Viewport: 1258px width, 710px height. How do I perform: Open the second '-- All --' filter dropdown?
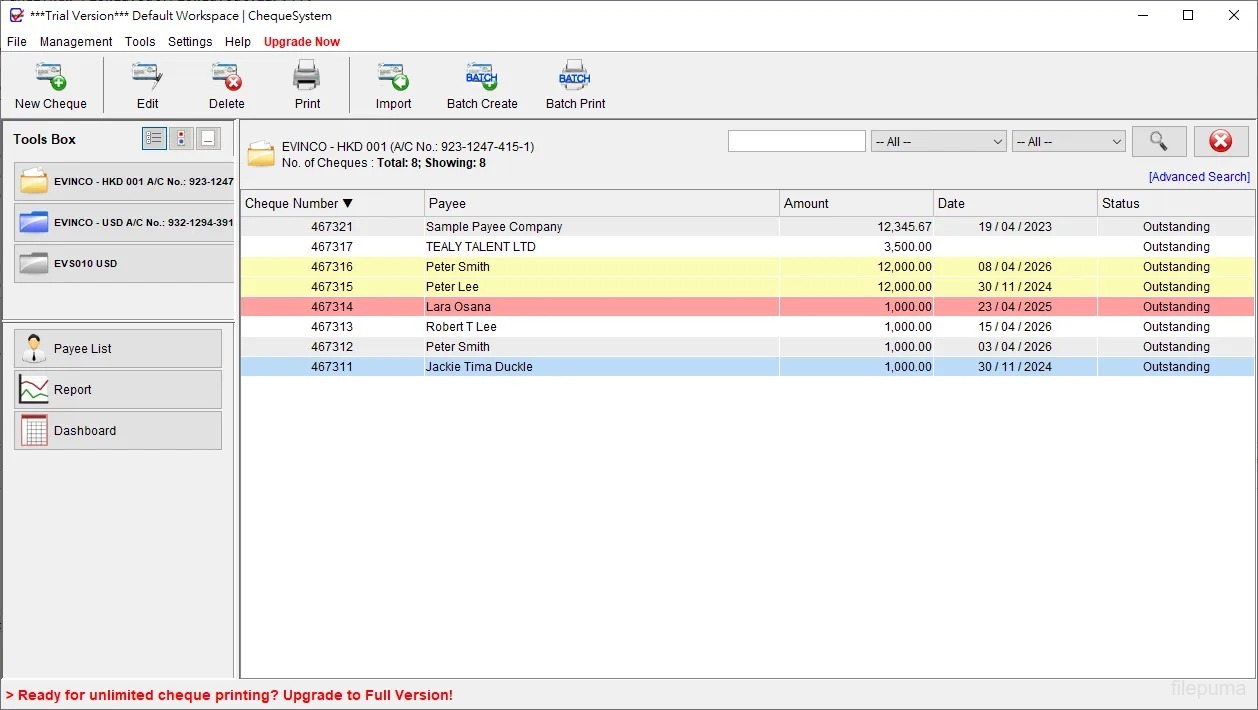pos(1068,142)
